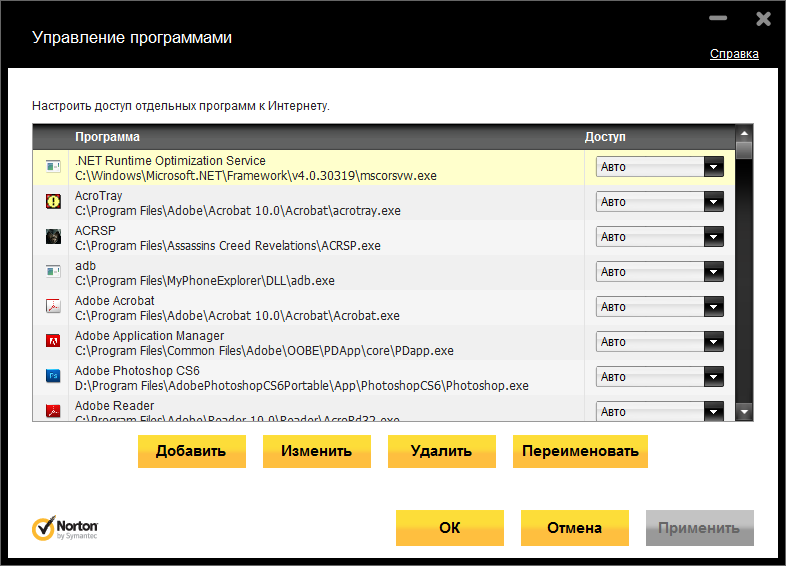Click path text ending 'mscorsvw.exe'
This screenshot has height=566, width=786.
click(x=256, y=176)
